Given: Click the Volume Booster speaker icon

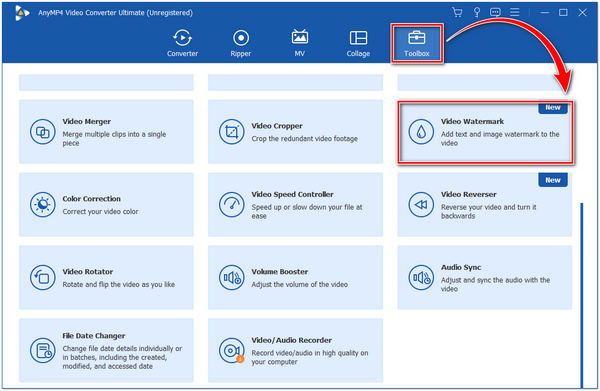Looking at the screenshot, I should [232, 277].
